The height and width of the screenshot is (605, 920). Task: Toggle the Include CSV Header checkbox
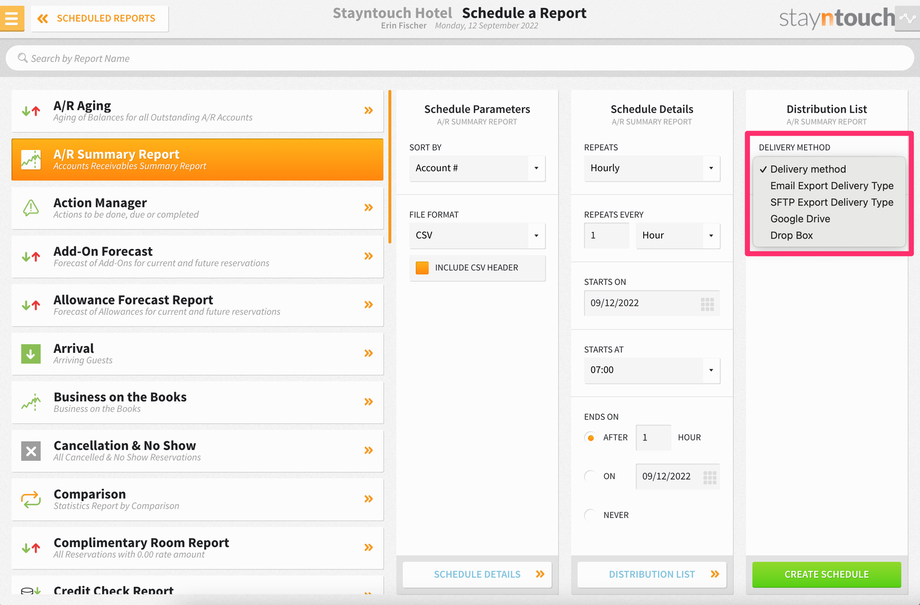(422, 268)
